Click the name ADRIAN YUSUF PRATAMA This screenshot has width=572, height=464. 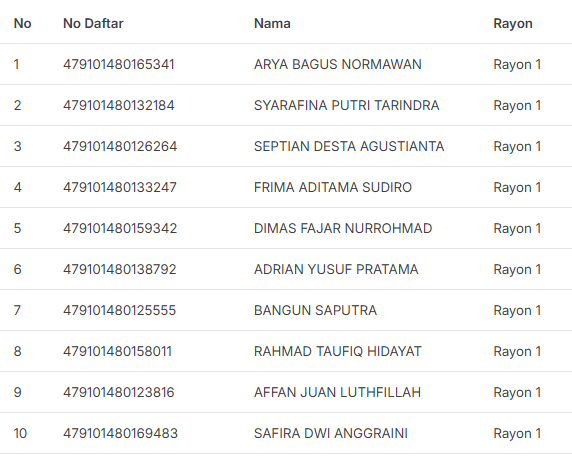pos(336,269)
